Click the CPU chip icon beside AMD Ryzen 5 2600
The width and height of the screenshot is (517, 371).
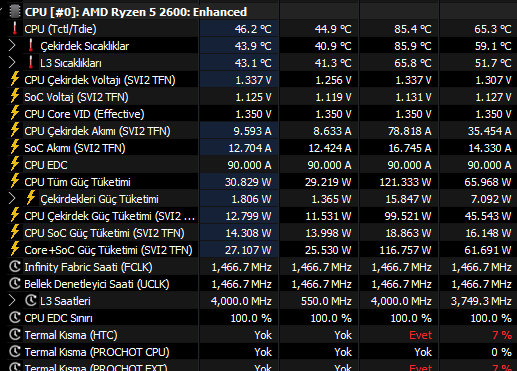coord(14,11)
